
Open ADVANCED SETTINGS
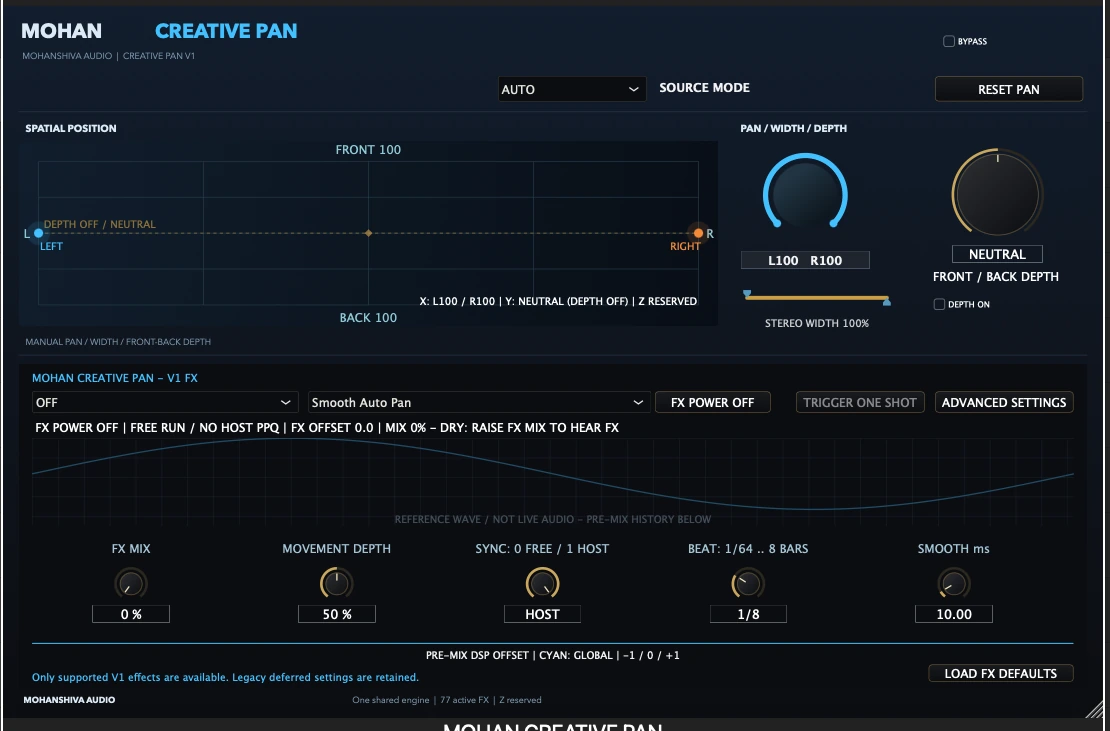tap(1004, 402)
